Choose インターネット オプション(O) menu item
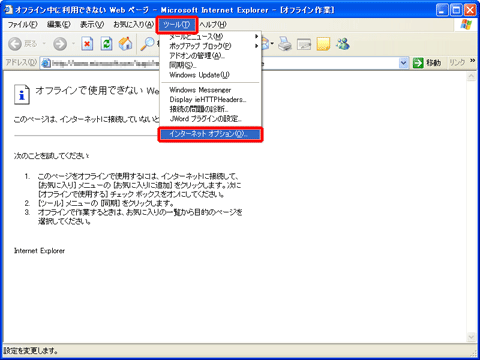The width and height of the screenshot is (480, 360). click(x=210, y=134)
